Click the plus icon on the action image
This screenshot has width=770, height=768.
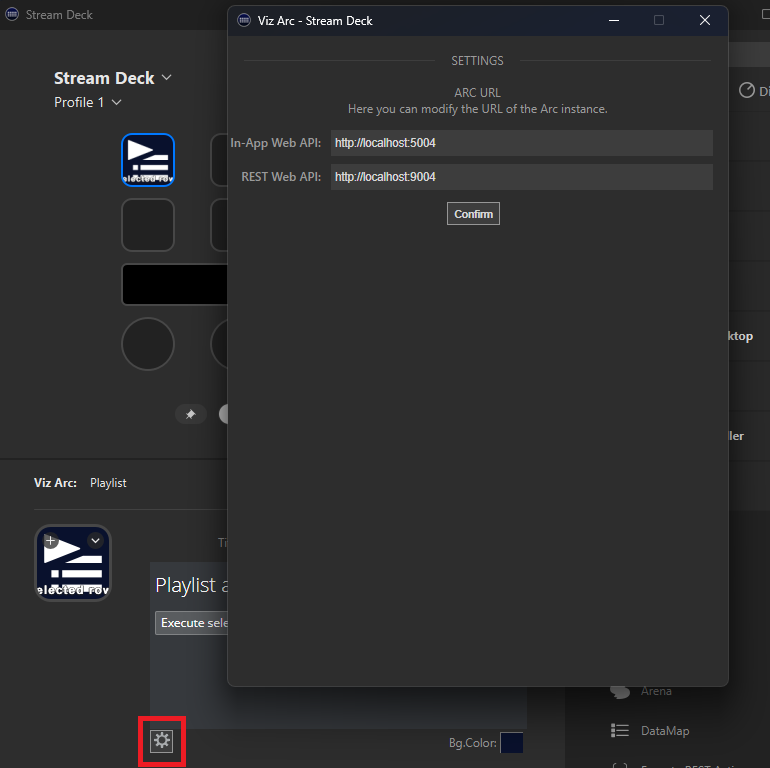click(51, 541)
